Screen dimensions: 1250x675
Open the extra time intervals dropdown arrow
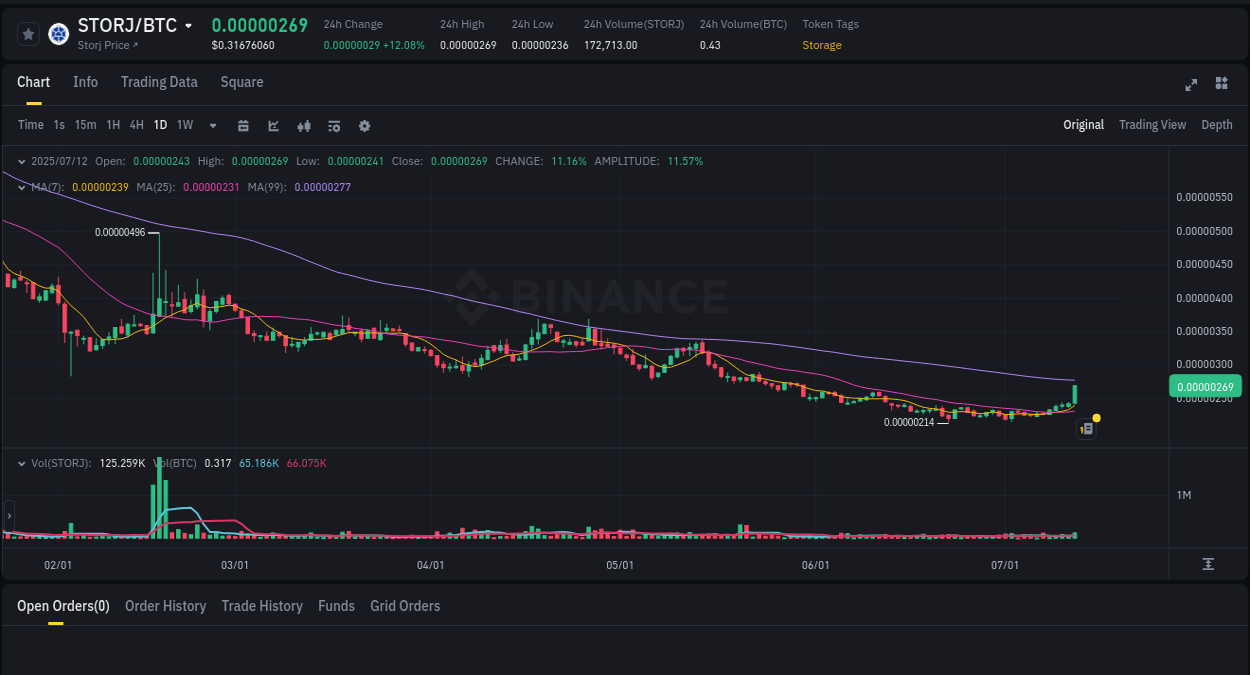(211, 125)
